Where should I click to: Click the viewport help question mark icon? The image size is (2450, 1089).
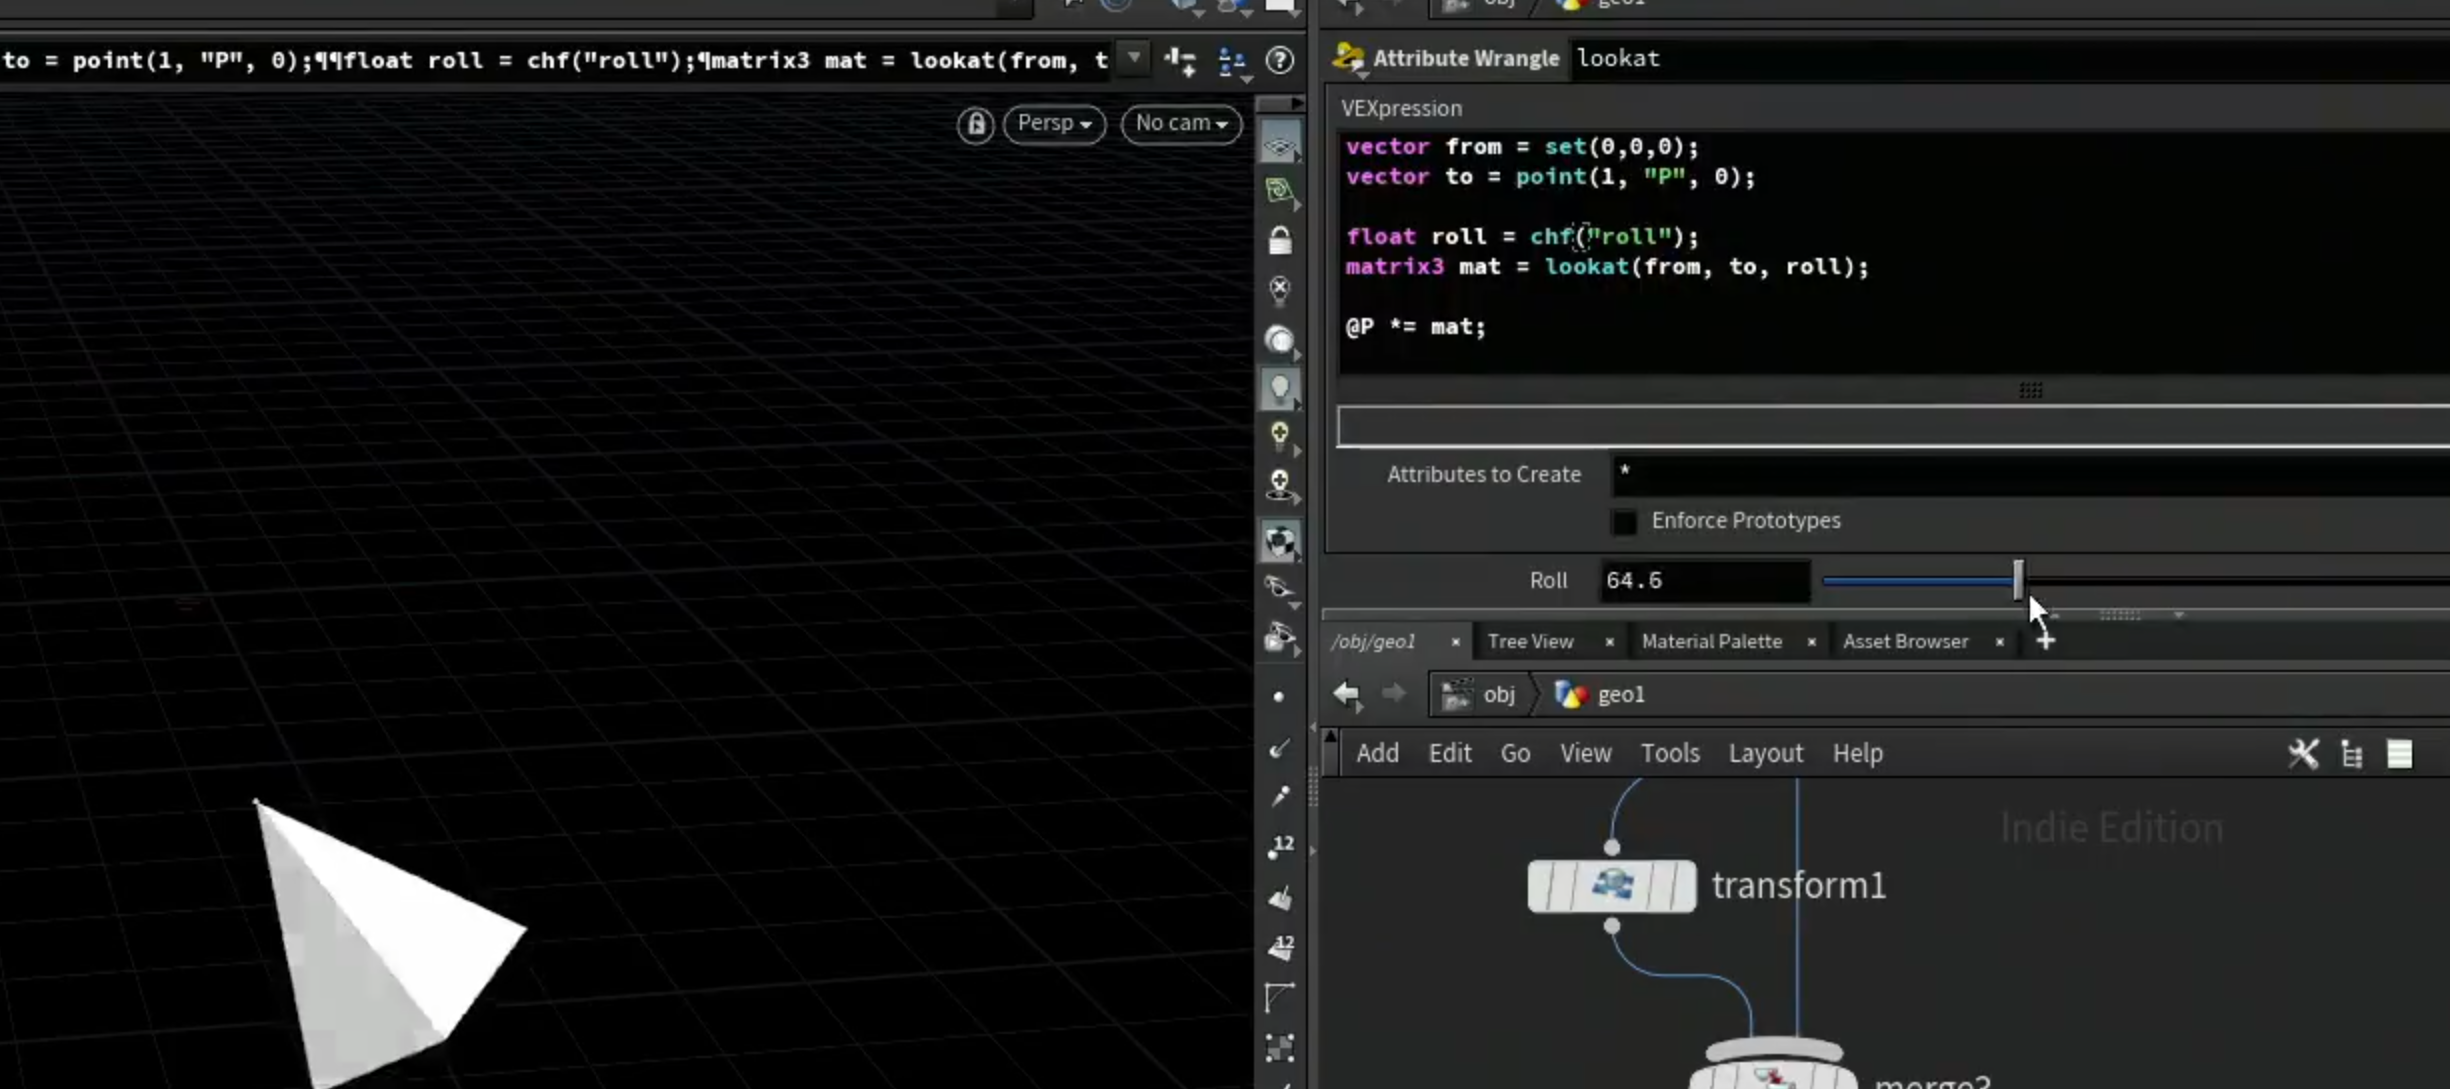tap(1280, 60)
